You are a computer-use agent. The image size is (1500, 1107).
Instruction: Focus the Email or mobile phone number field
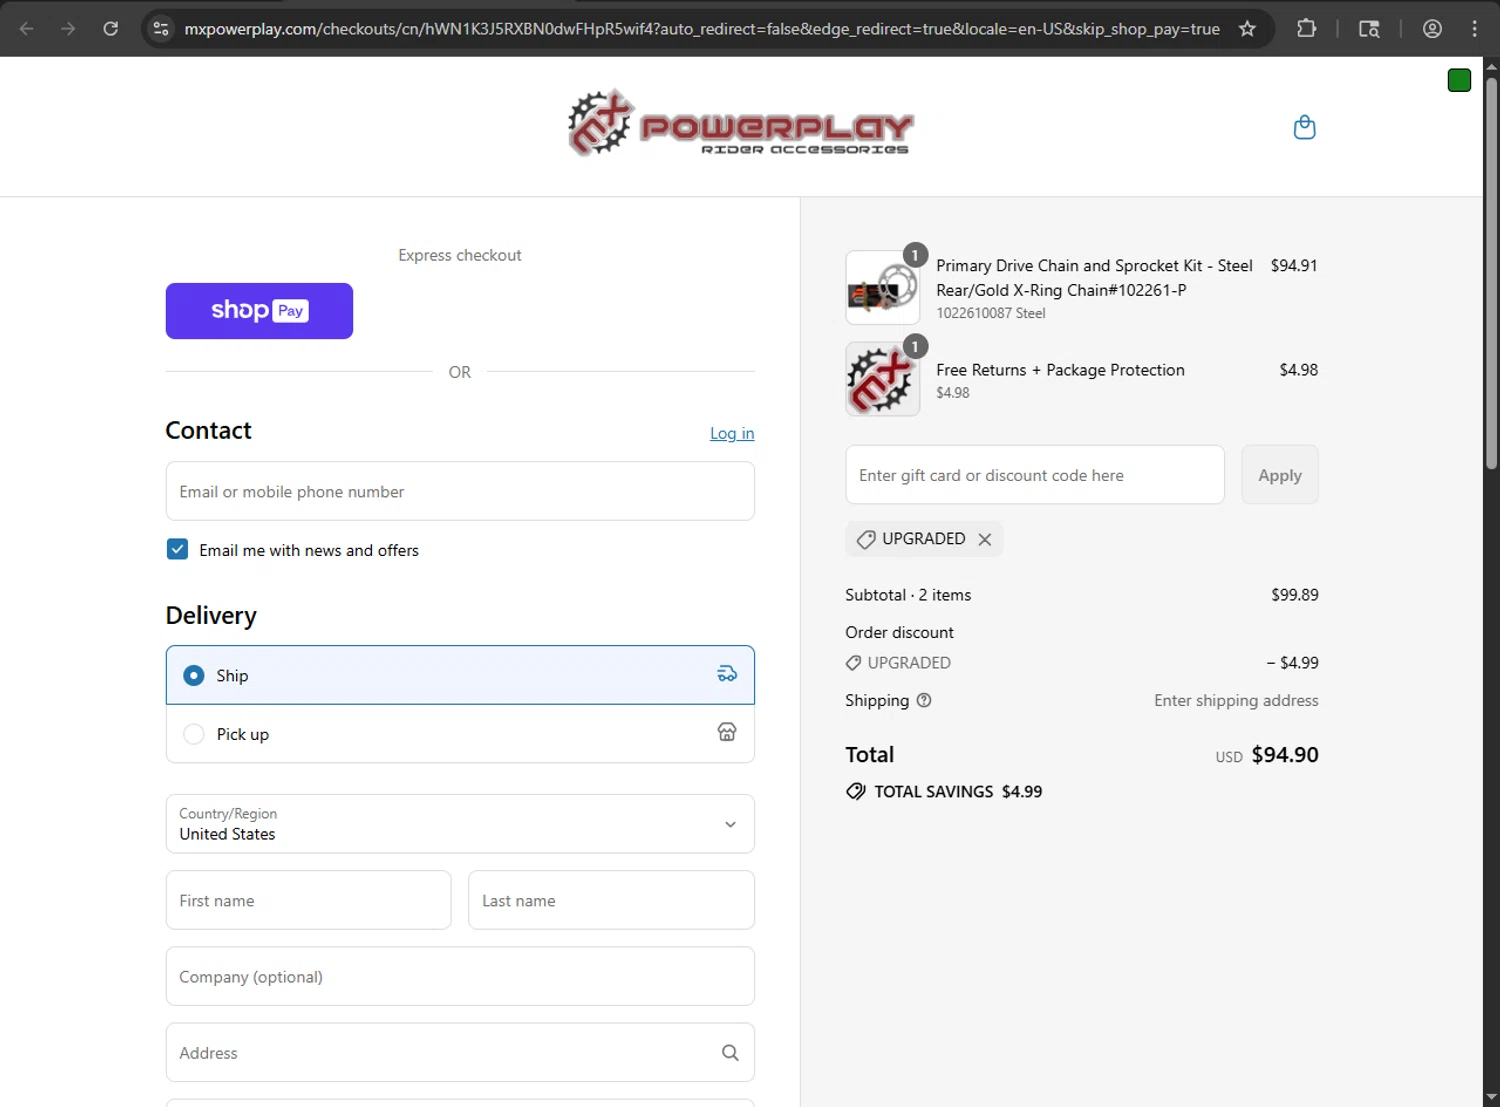[460, 491]
